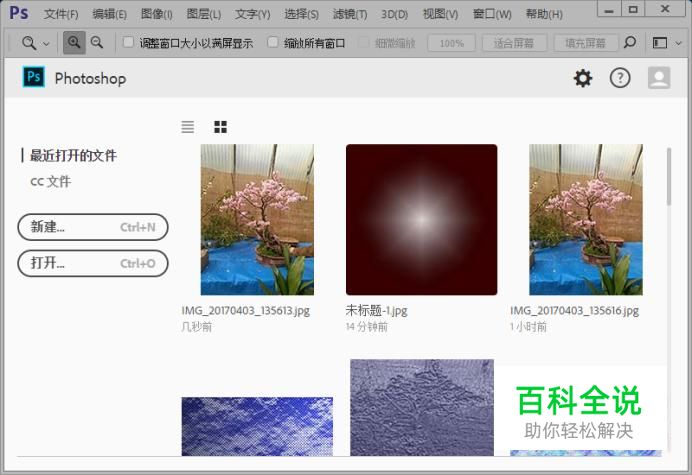The image size is (692, 475).
Task: Open the 图层(L) menu
Action: pyautogui.click(x=203, y=14)
